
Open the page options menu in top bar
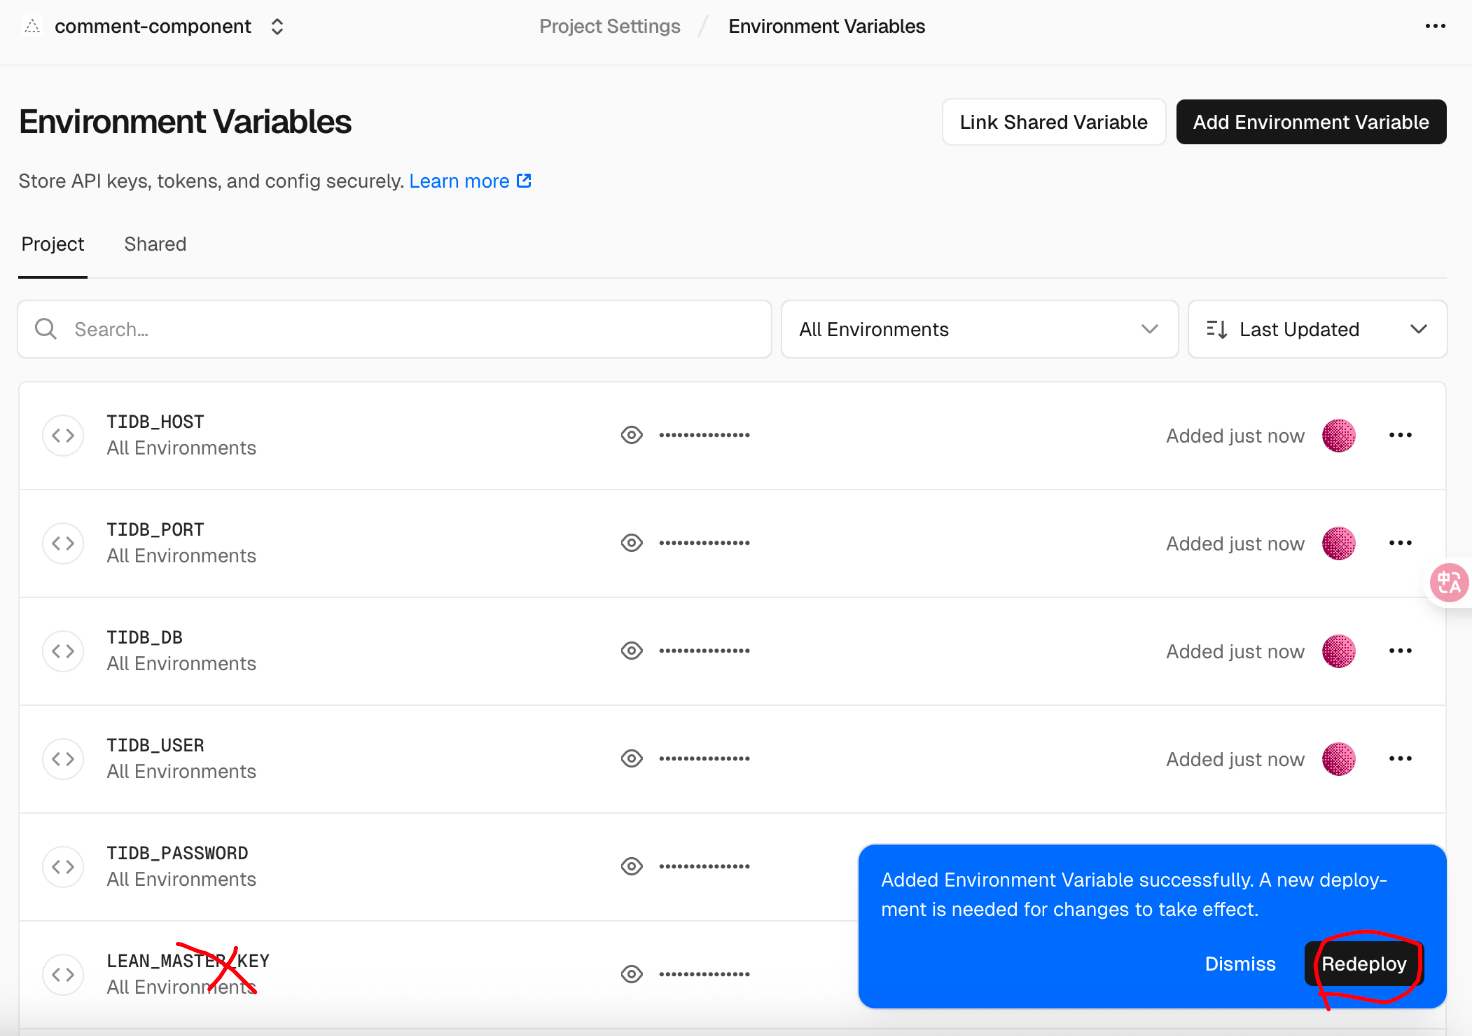pos(1435,26)
